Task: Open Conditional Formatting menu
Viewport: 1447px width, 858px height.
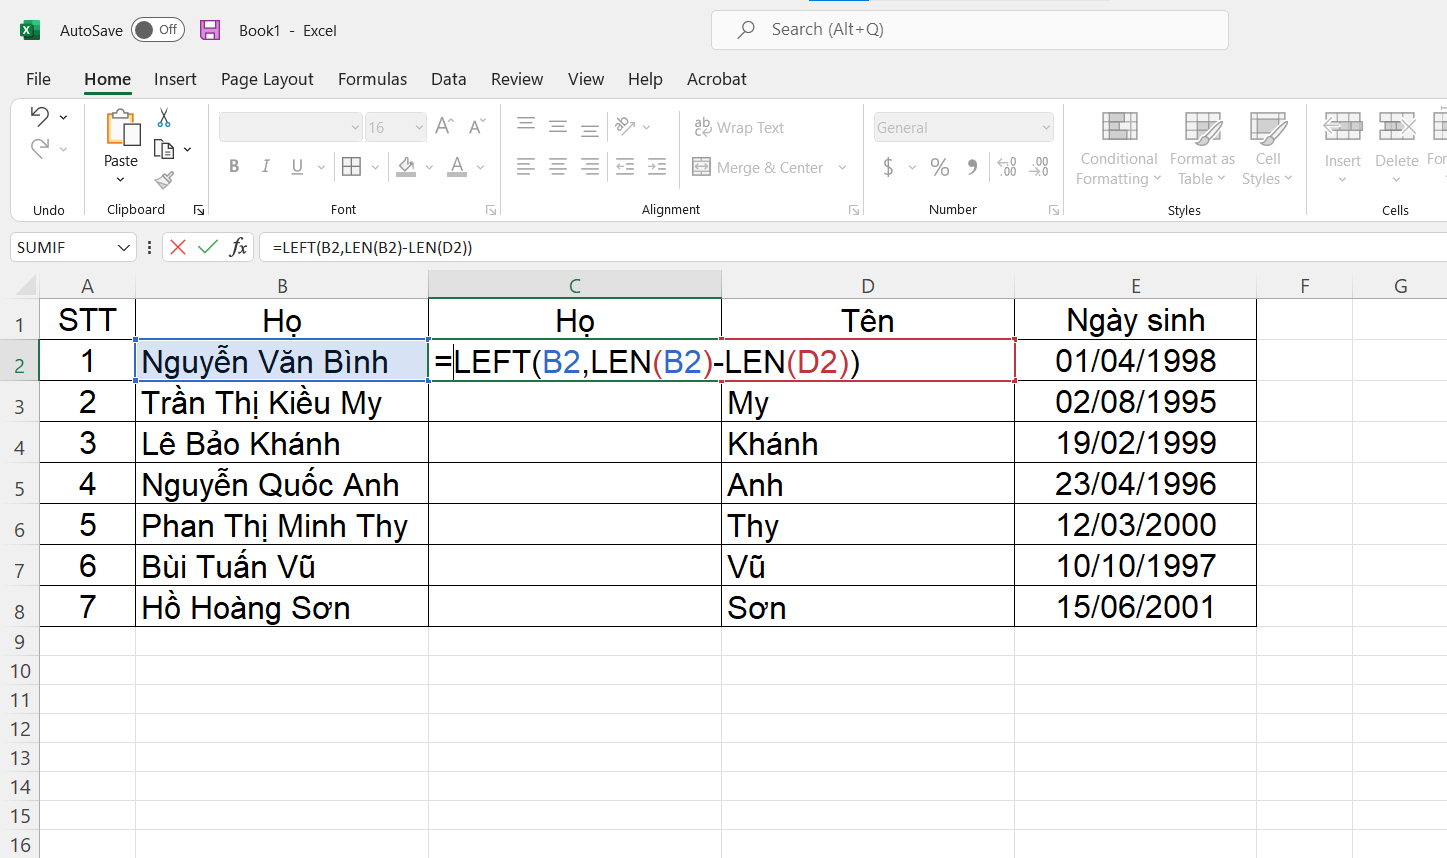Action: pos(1119,149)
